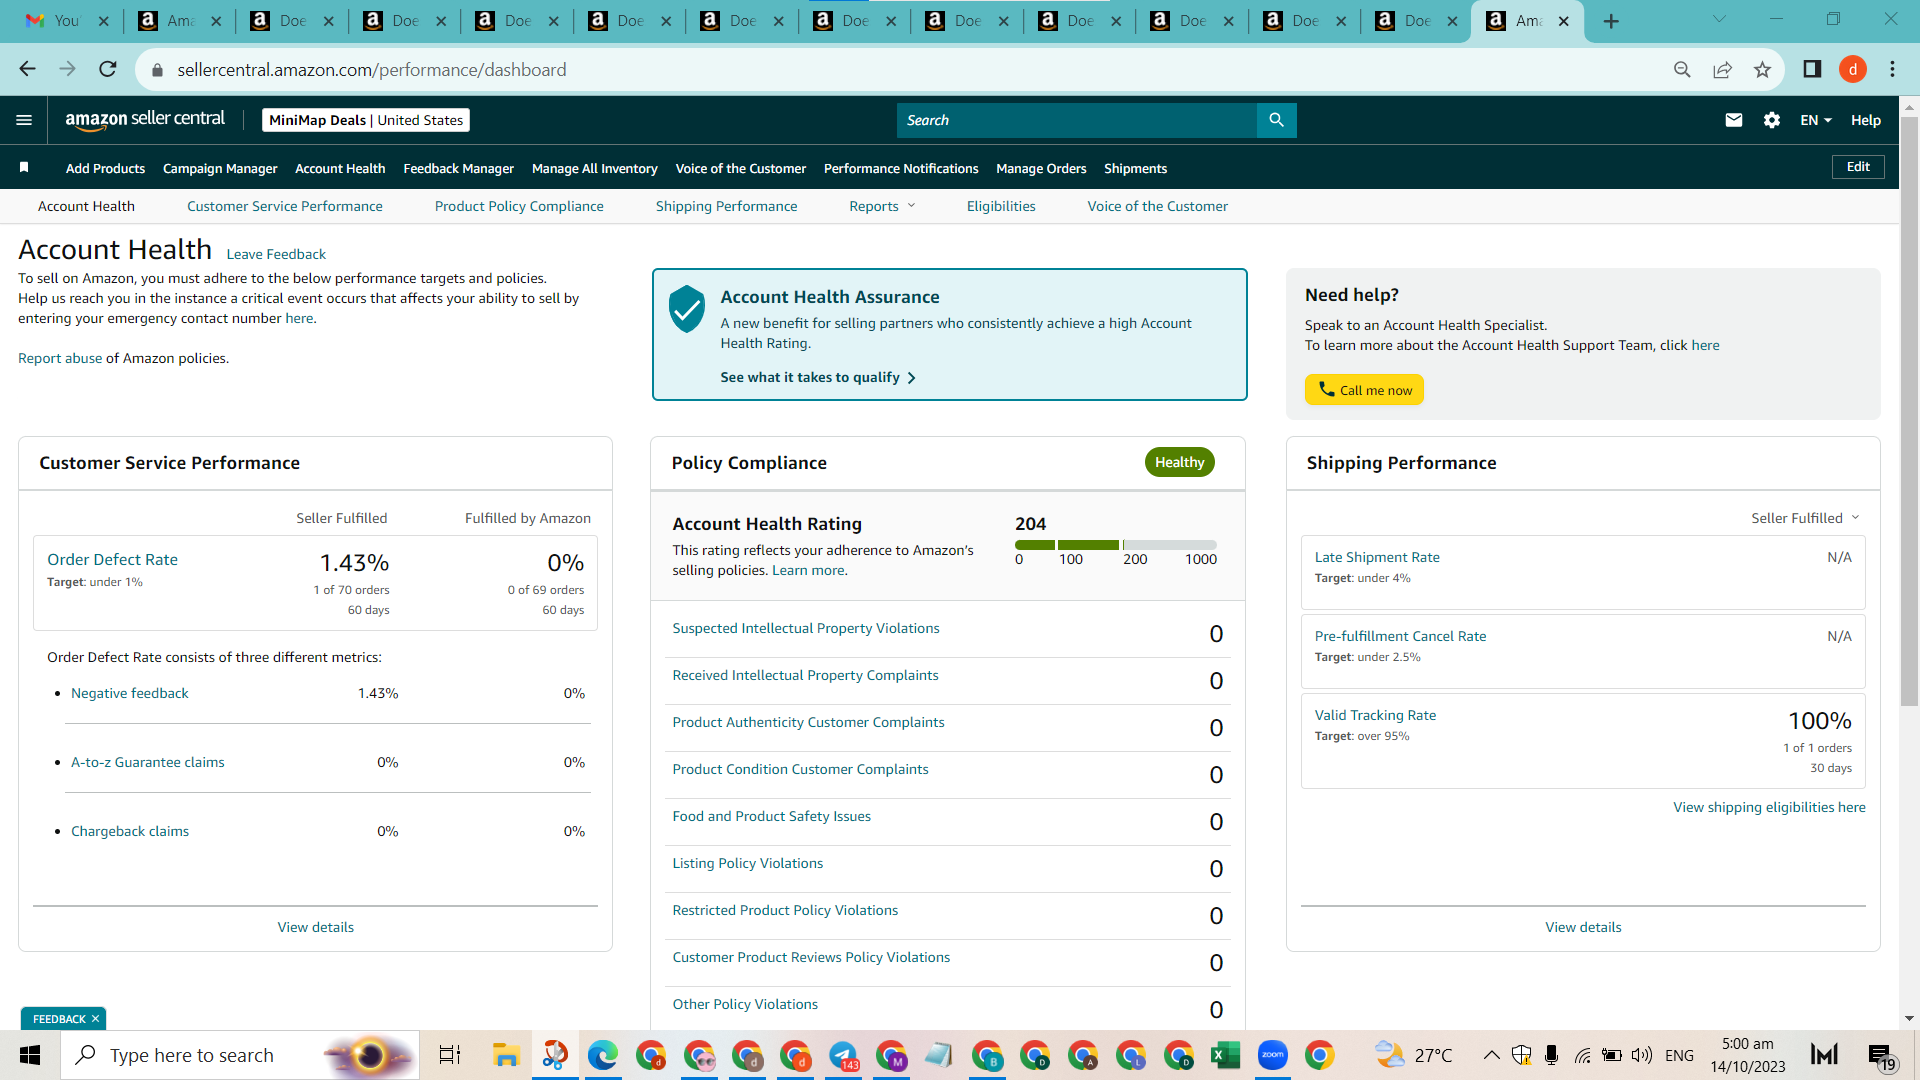The image size is (1920, 1080).
Task: Open Excel from the taskbar
Action: 1225,1055
